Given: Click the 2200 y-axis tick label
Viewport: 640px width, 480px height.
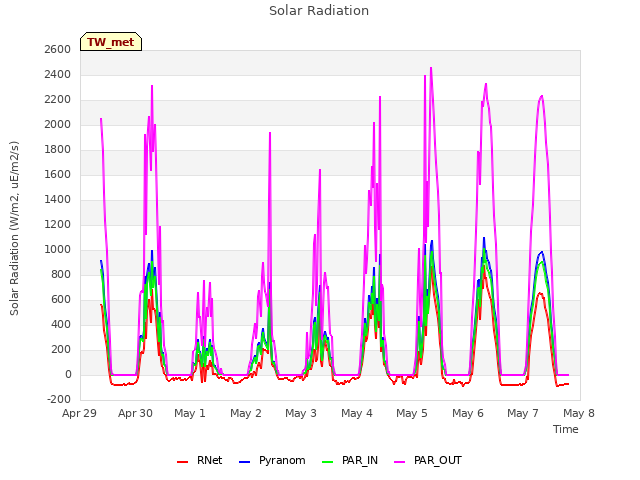Looking at the screenshot, I should (x=58, y=100).
